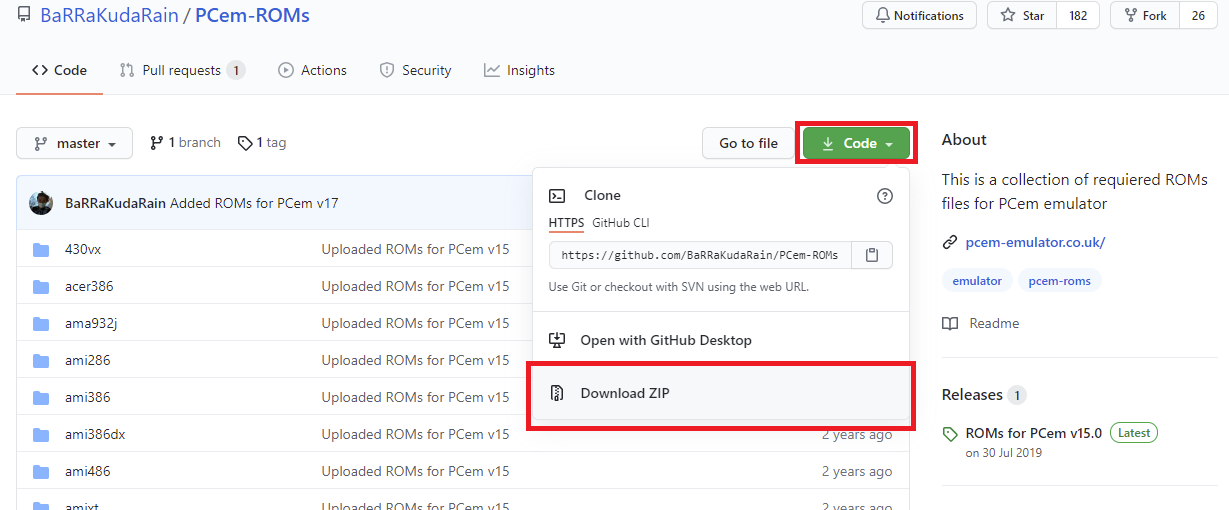Open commit message in the ami286 row
Viewport: 1229px width, 510px height.
point(415,360)
